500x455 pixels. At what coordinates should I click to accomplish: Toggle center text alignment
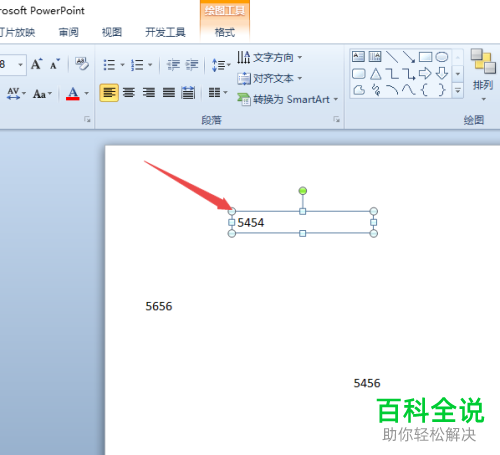(129, 92)
